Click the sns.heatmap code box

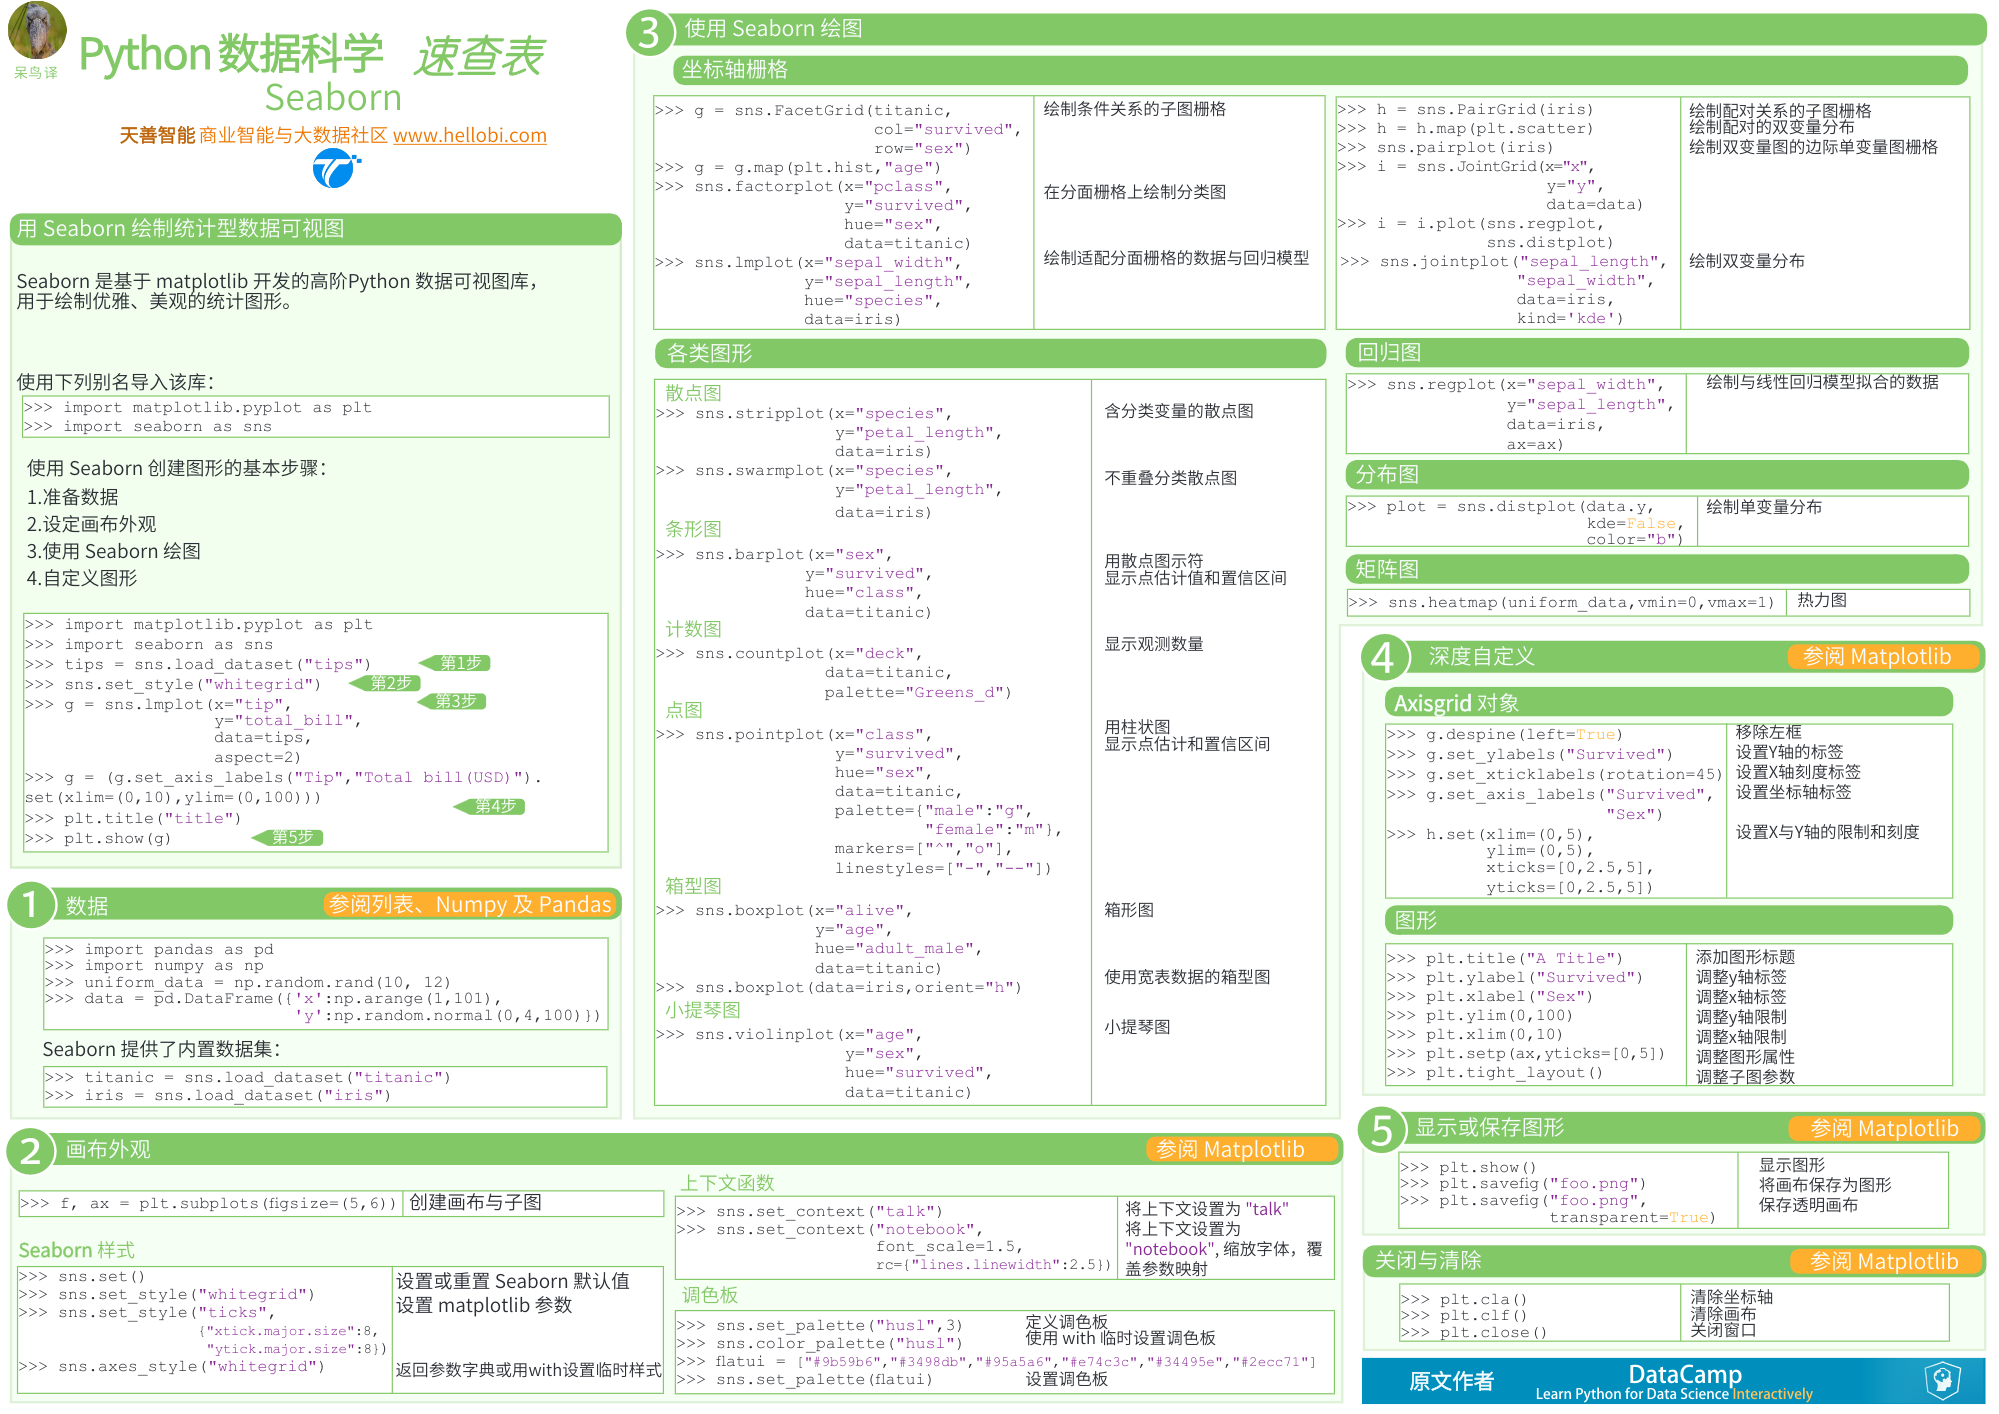1565,602
